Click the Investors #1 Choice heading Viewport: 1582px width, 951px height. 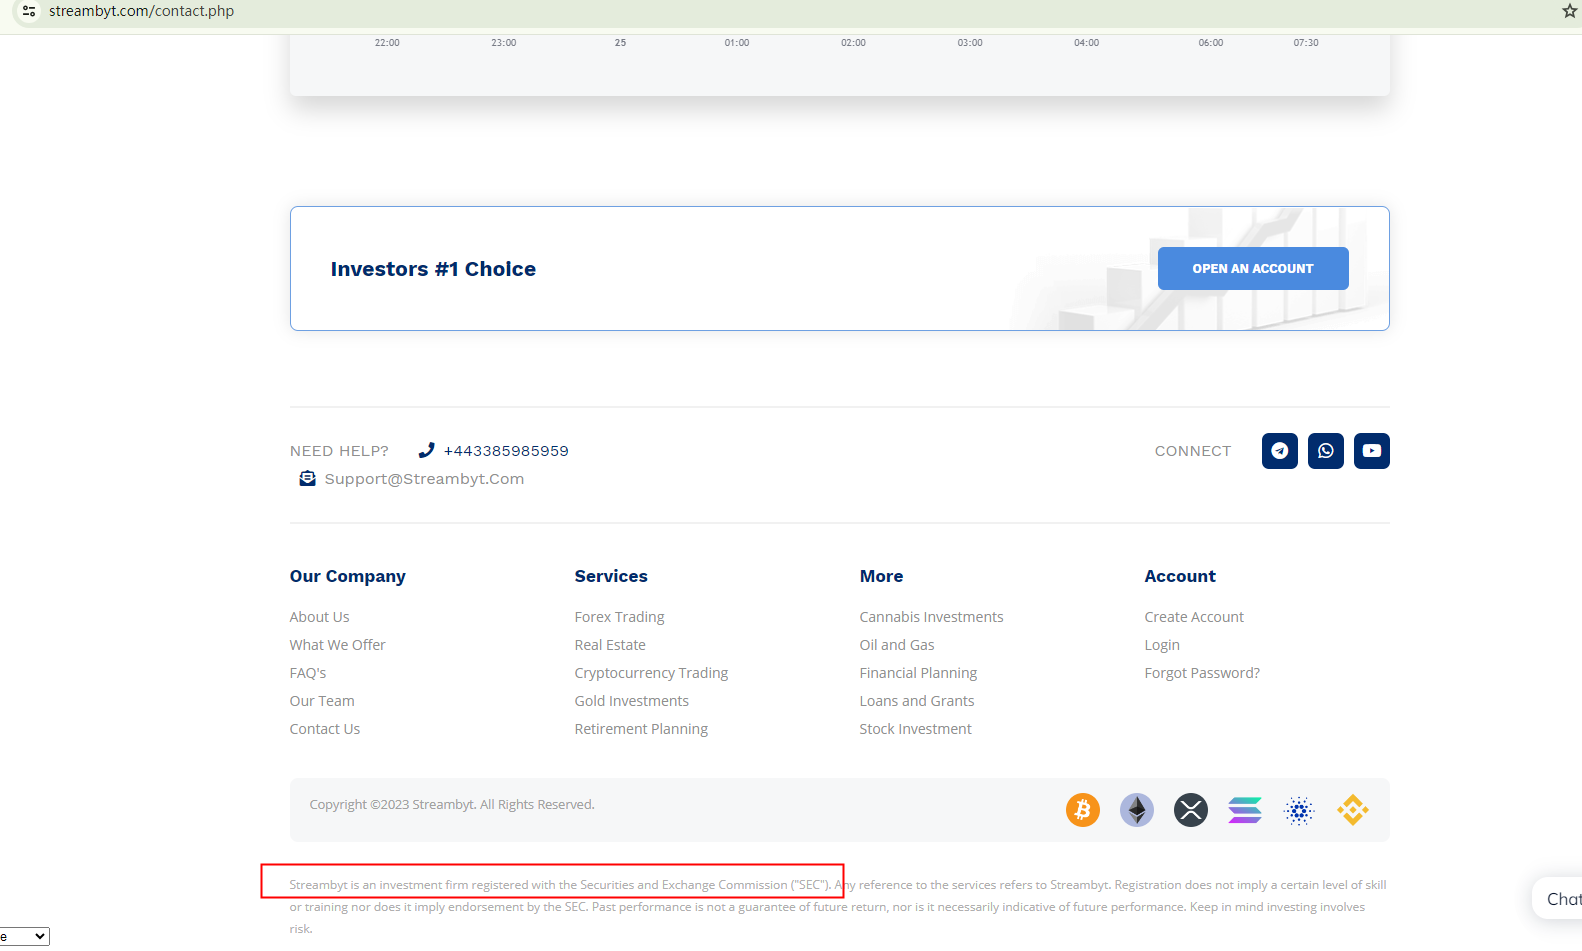433,269
